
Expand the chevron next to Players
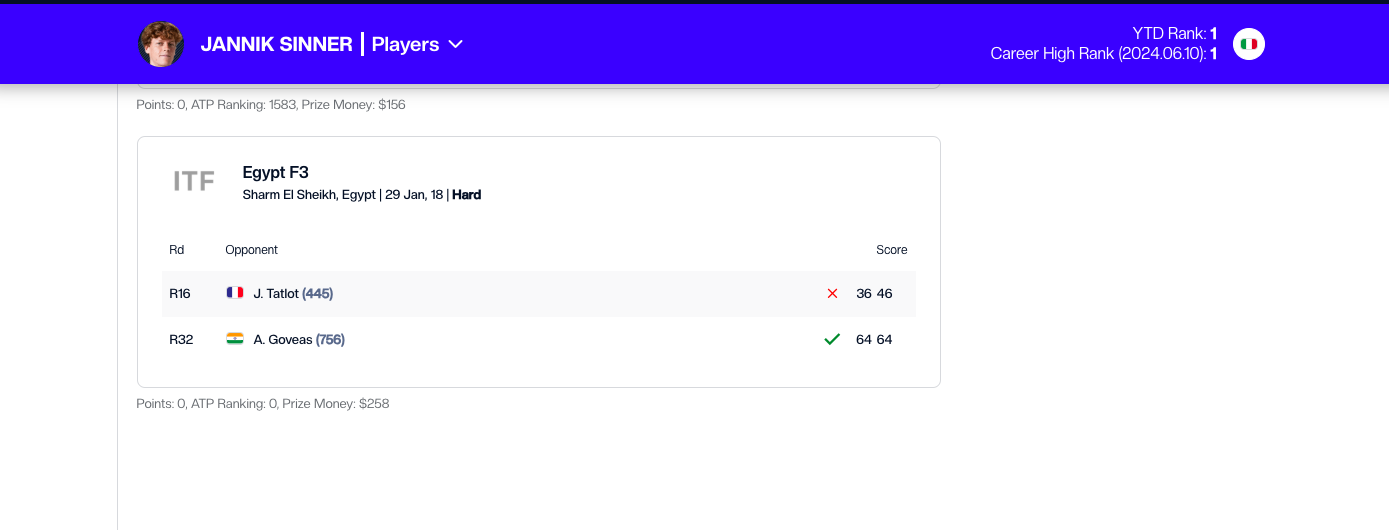click(455, 44)
